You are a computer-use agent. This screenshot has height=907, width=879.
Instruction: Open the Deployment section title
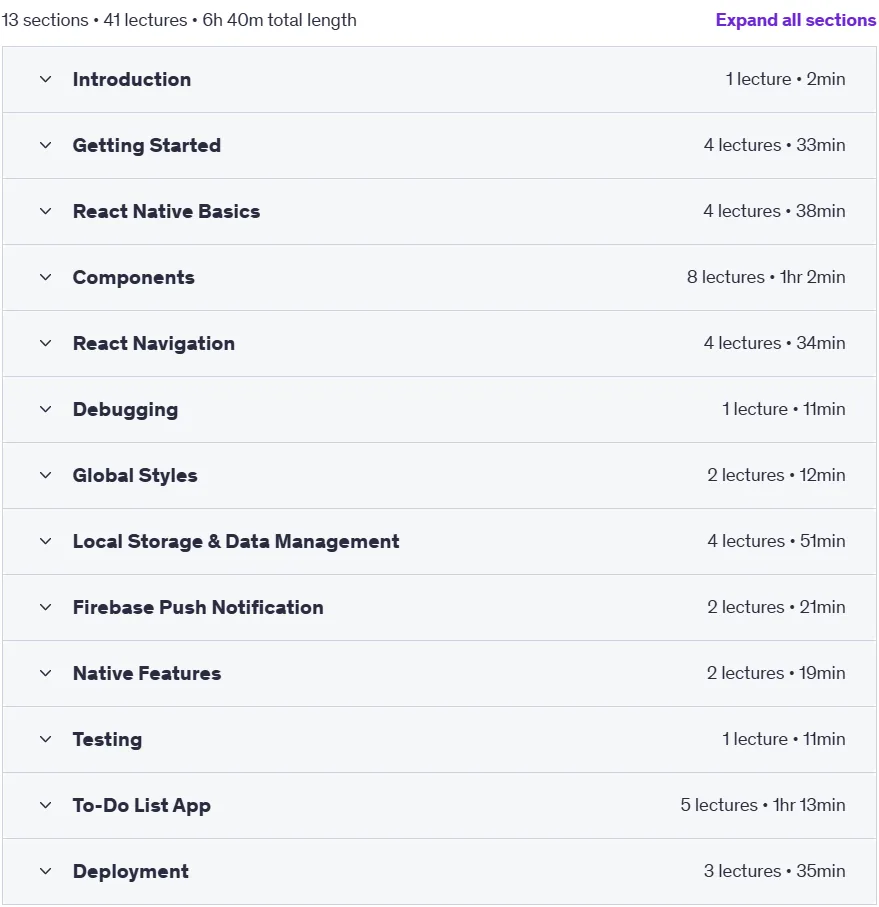pos(131,871)
